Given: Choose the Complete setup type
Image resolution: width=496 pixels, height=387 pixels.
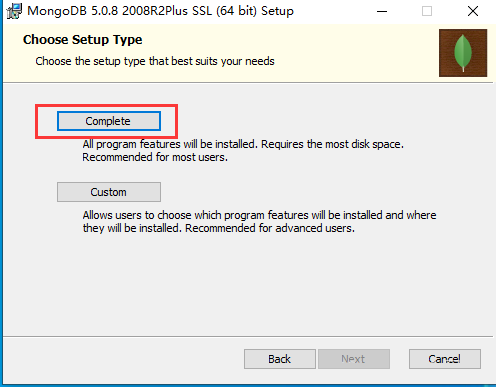Looking at the screenshot, I should pos(109,121).
